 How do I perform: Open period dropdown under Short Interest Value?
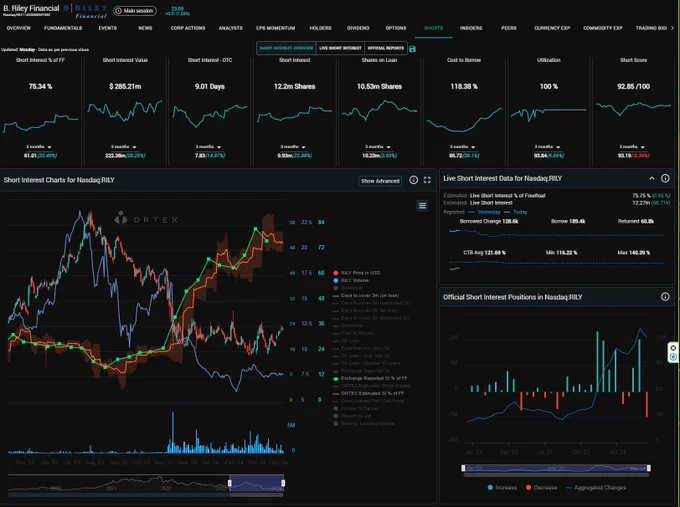(x=124, y=147)
